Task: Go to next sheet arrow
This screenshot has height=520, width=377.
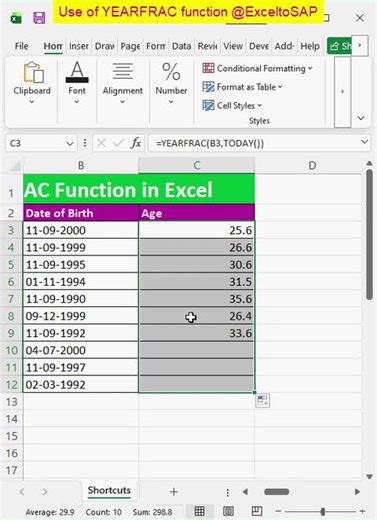Action: pyautogui.click(x=45, y=492)
